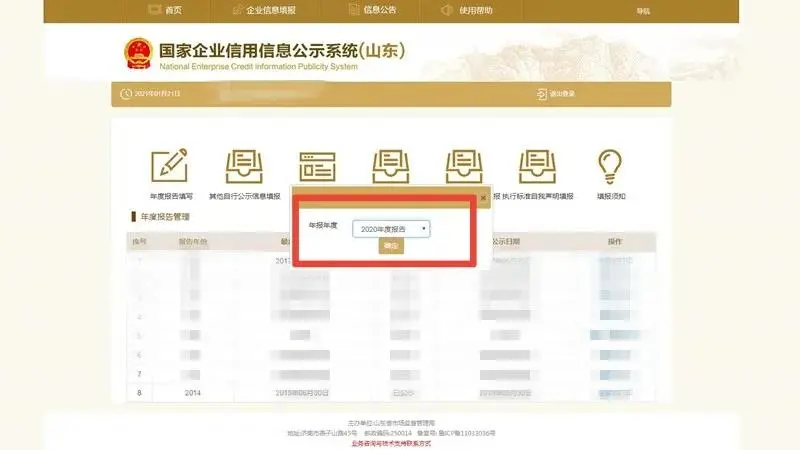Close the 年报年度 popup dialog
This screenshot has width=800, height=450.
[483, 198]
